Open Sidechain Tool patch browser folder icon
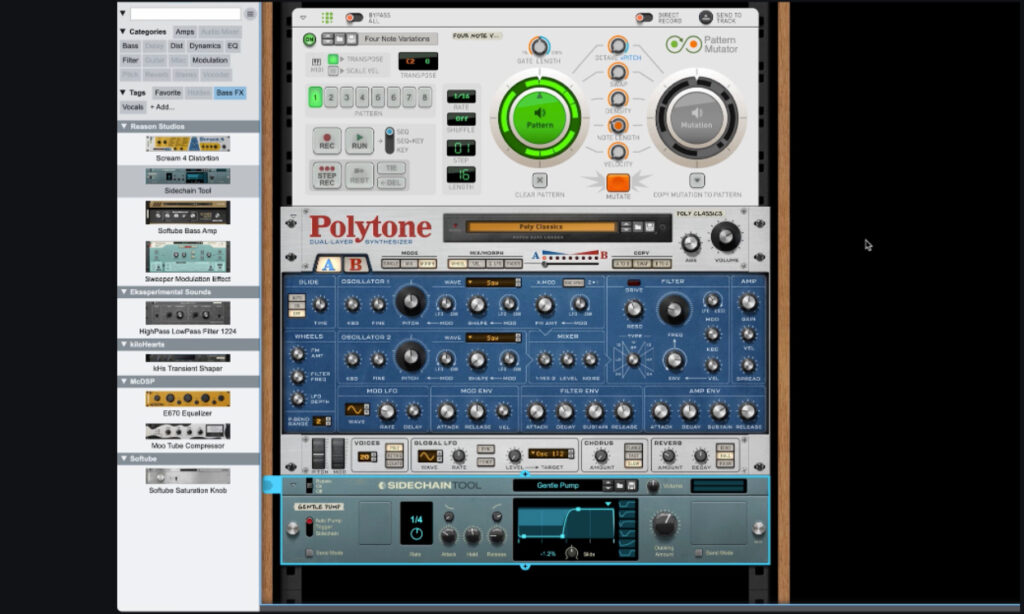This screenshot has height=614, width=1024. tap(620, 485)
